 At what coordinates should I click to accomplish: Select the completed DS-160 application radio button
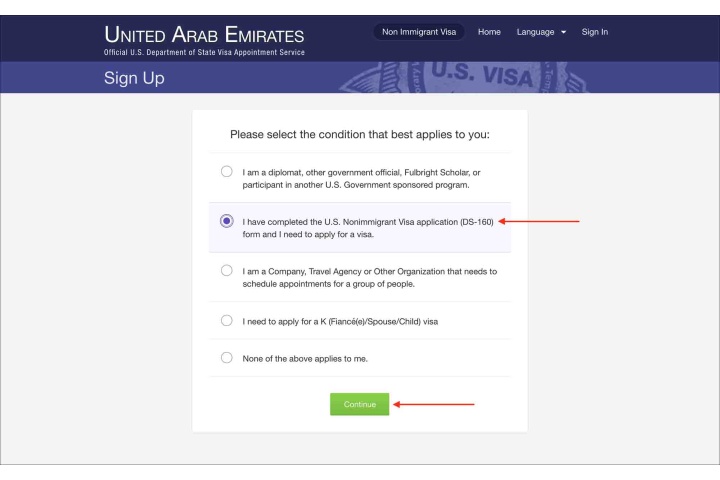(226, 220)
